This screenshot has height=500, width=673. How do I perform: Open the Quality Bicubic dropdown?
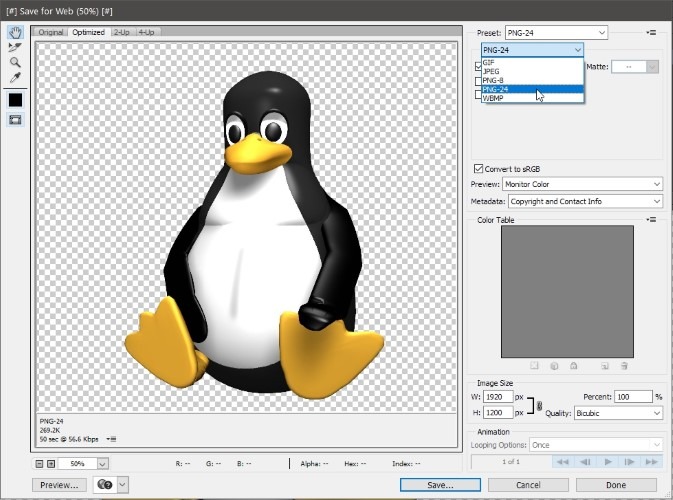[x=618, y=413]
